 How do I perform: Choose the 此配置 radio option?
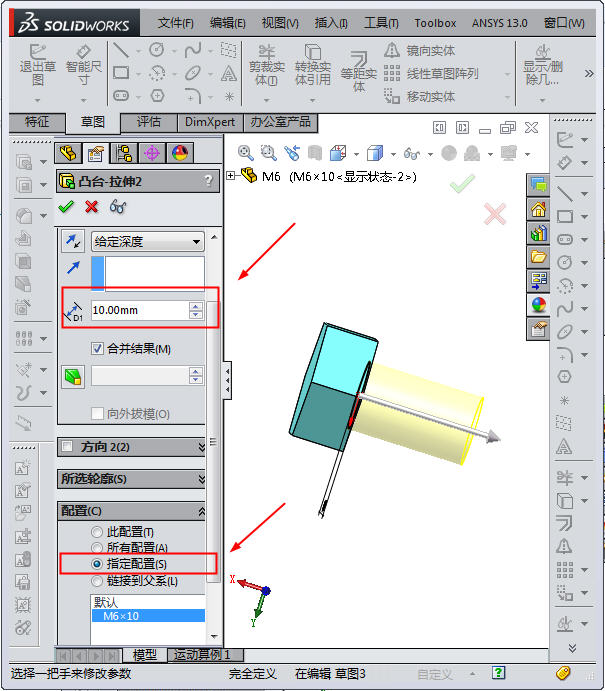click(97, 532)
